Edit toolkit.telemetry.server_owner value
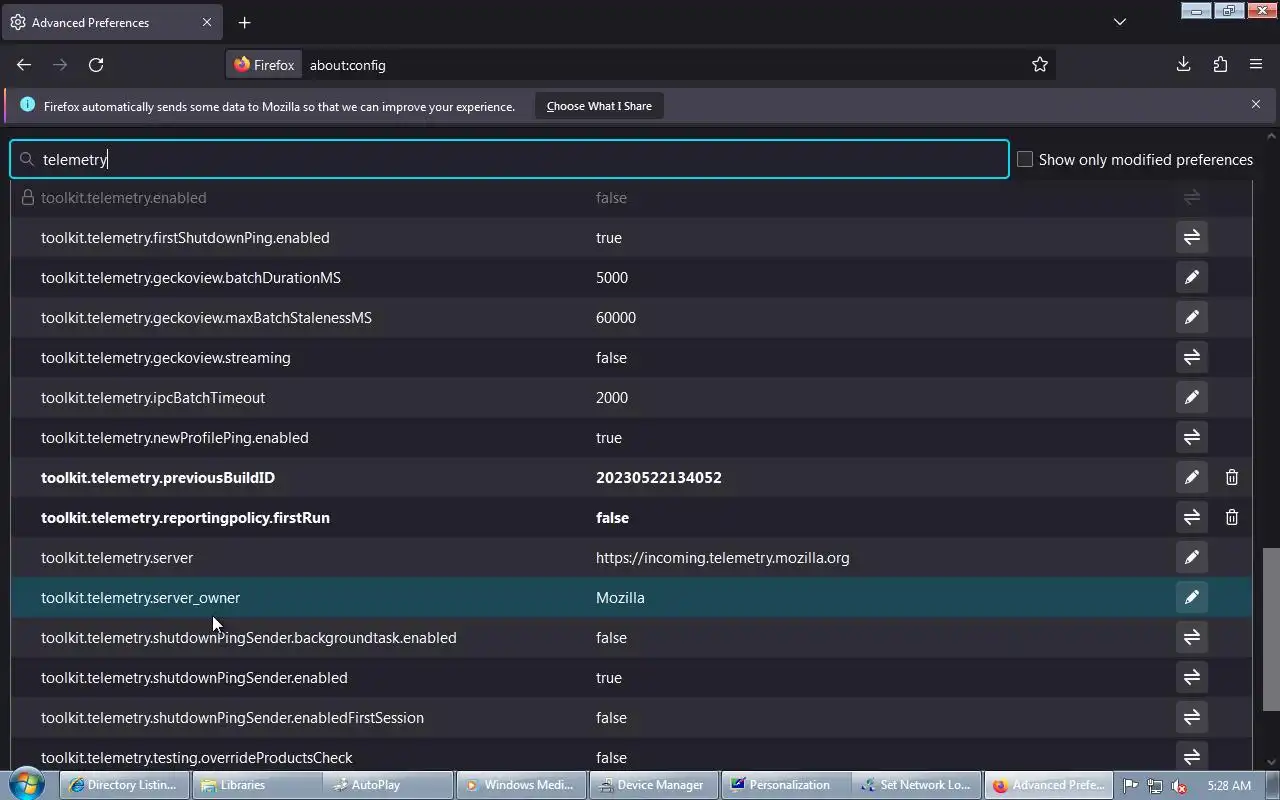 [x=1191, y=597]
